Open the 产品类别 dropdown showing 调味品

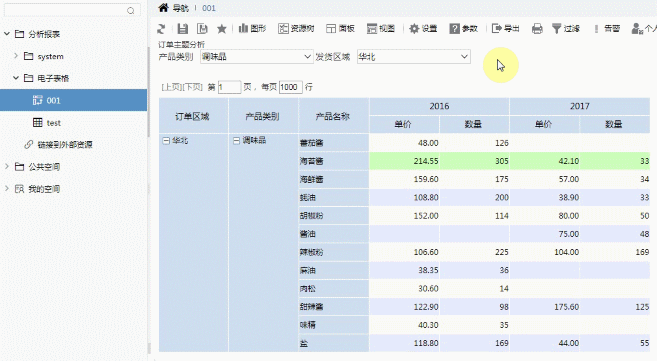256,57
